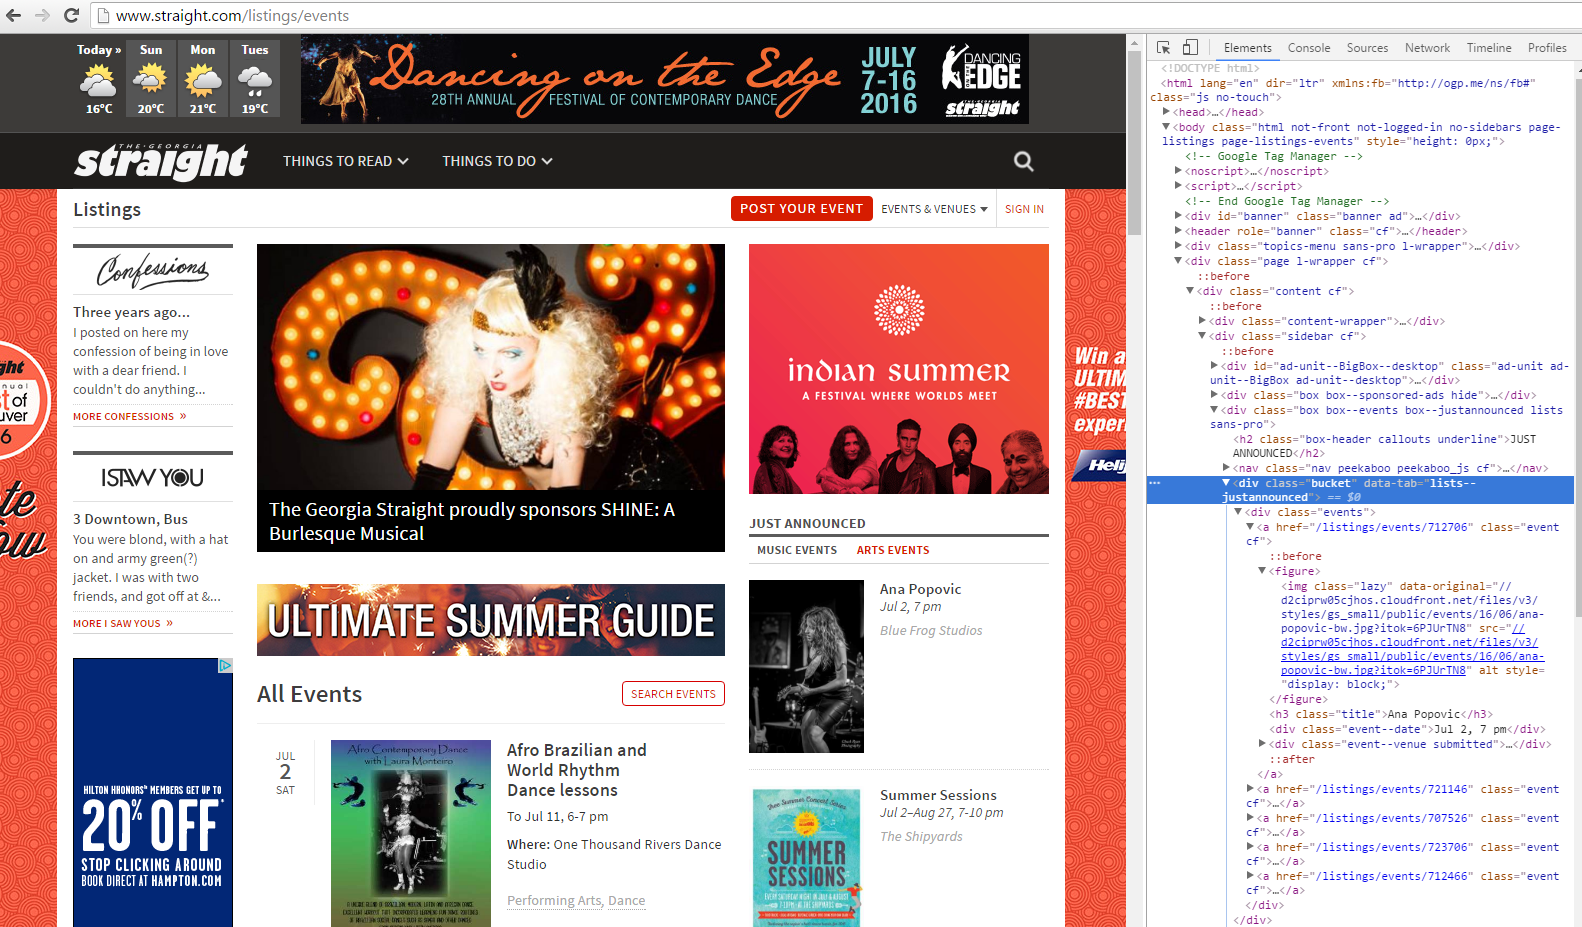
Task: Expand the nav peekaboo element node
Action: point(1226,467)
